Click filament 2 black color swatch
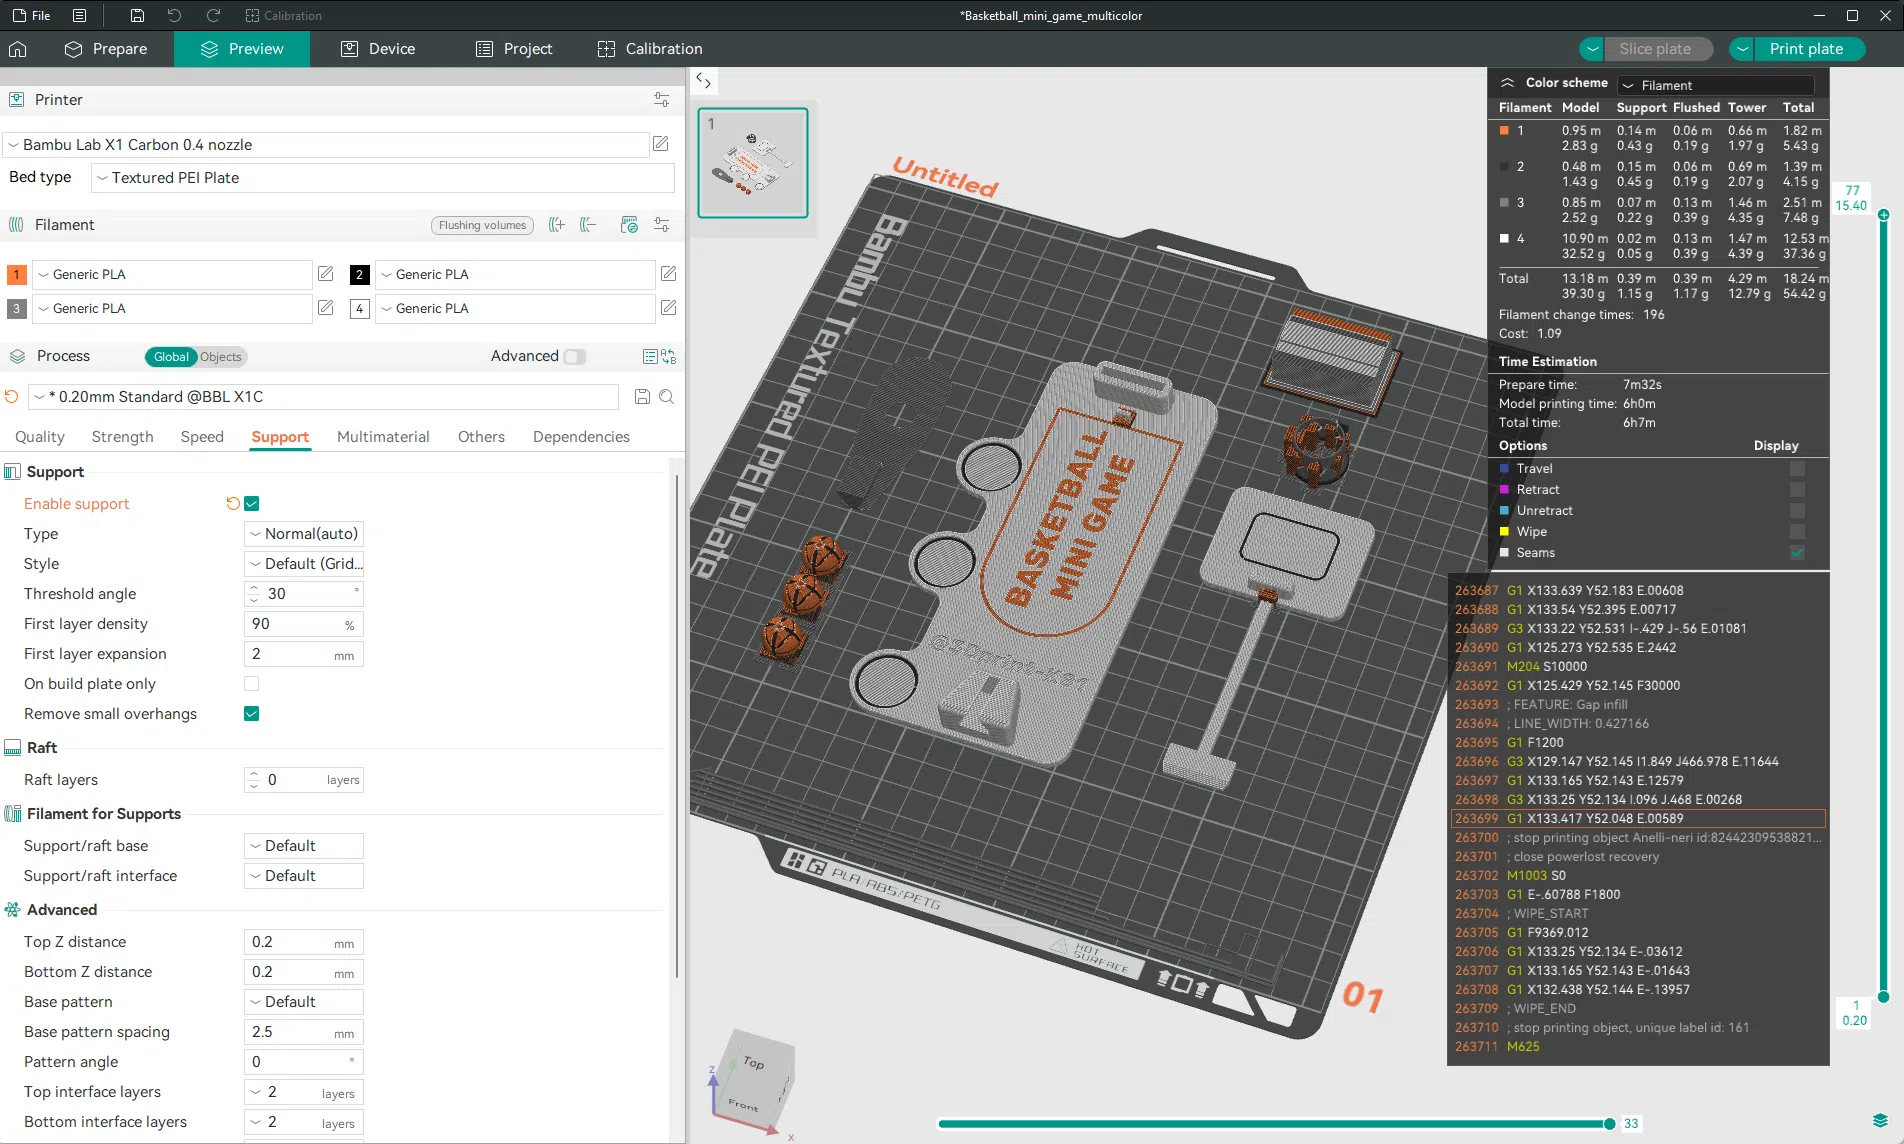1904x1144 pixels. point(360,275)
